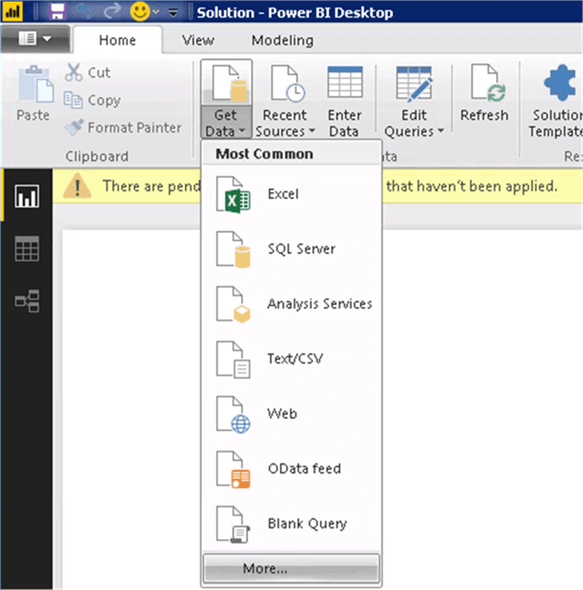Viewport: 583px width, 590px height.
Task: Click the OData feed icon
Action: (233, 470)
